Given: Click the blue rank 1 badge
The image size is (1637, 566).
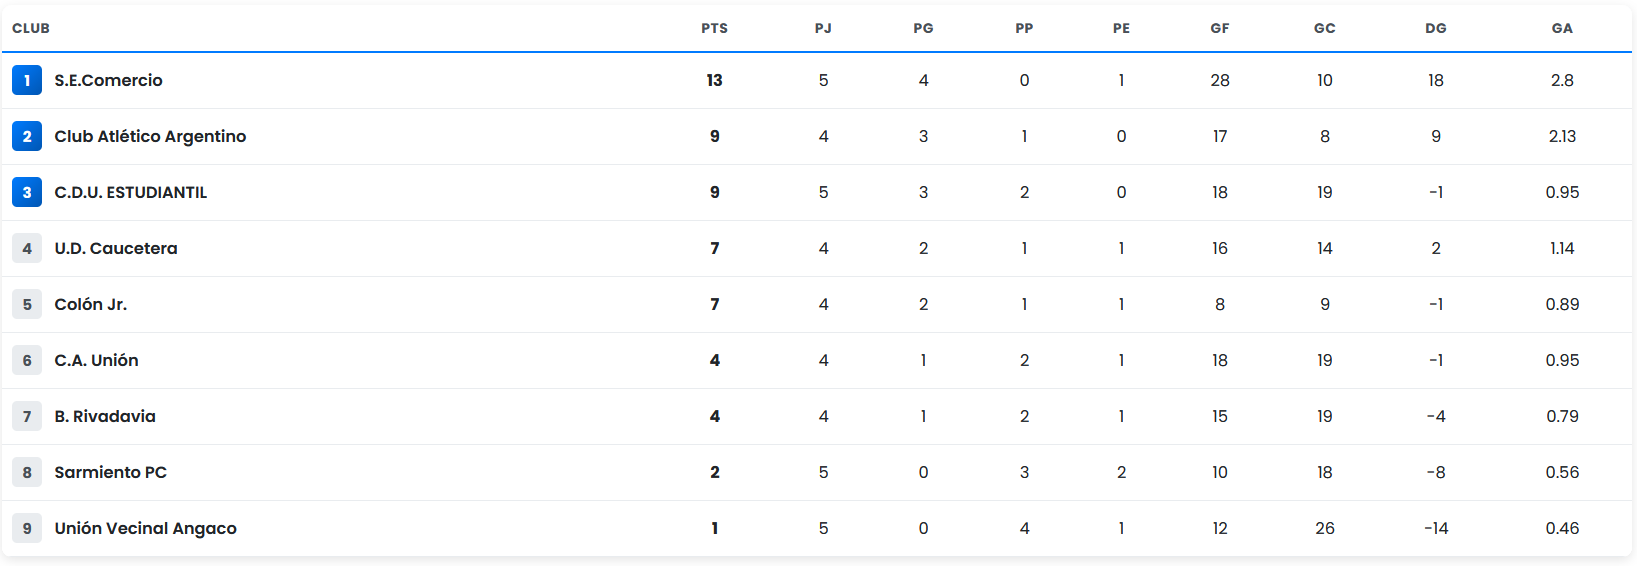Looking at the screenshot, I should click(x=27, y=80).
